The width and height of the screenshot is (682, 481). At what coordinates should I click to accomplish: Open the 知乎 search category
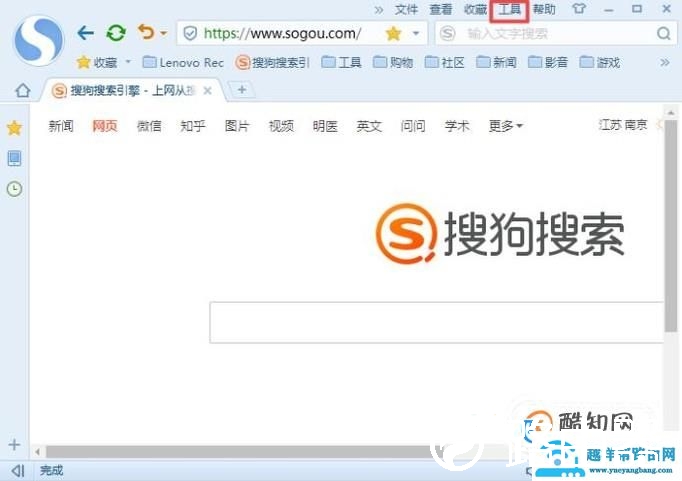[193, 126]
